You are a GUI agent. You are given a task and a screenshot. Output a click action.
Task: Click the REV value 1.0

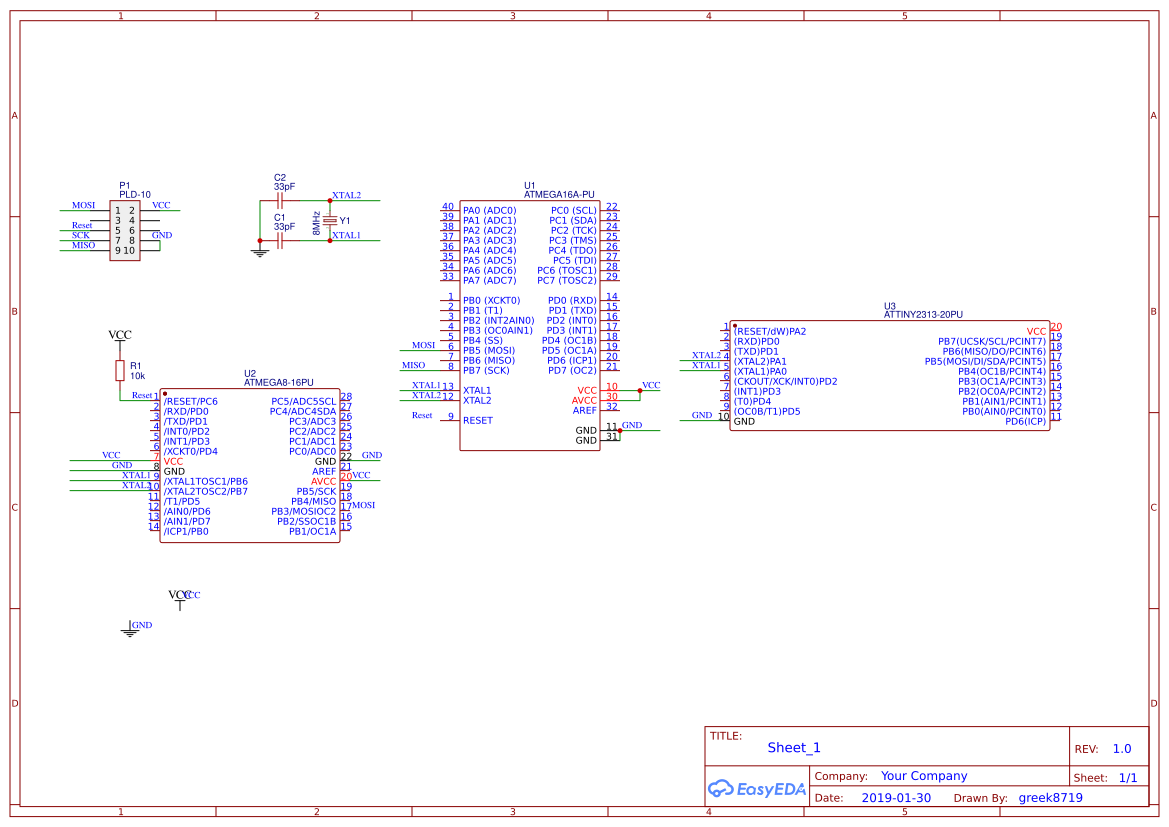[1121, 749]
